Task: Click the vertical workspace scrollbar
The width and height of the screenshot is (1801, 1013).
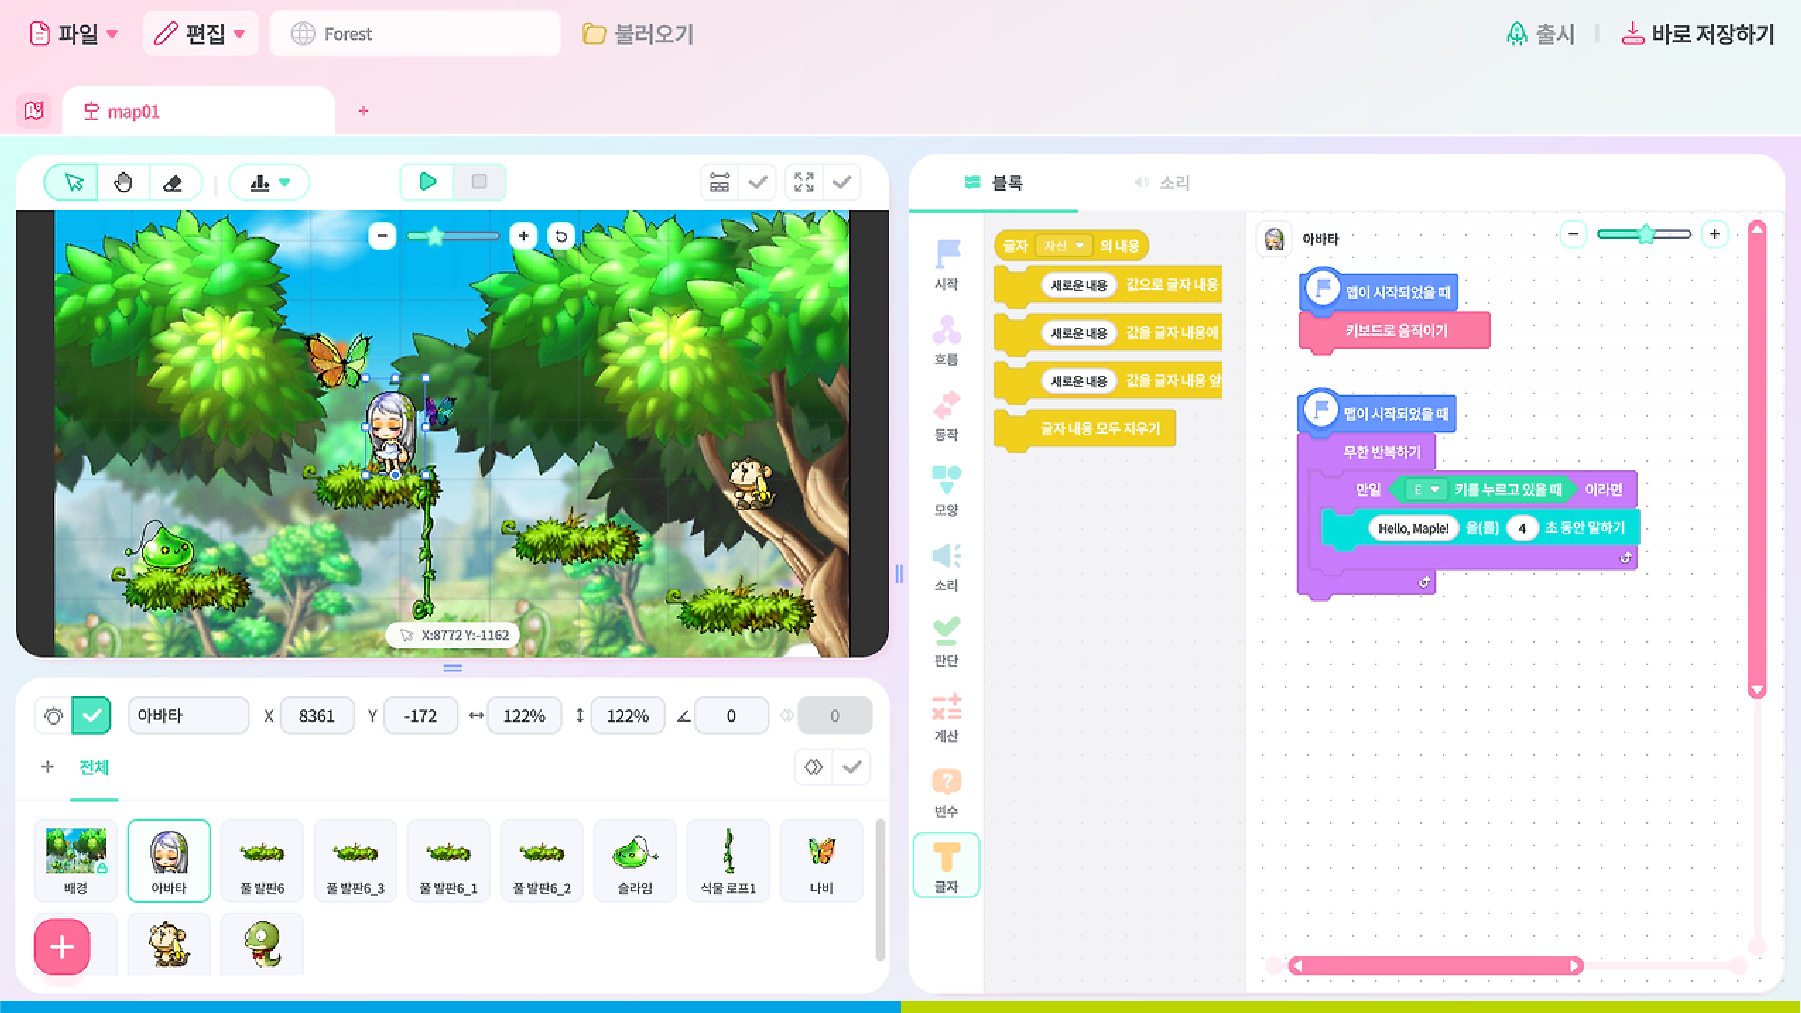Action: [x=1756, y=458]
